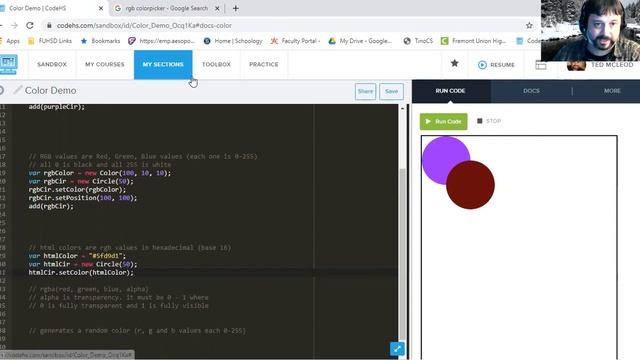Click the dark red circle on canvas

pos(470,185)
